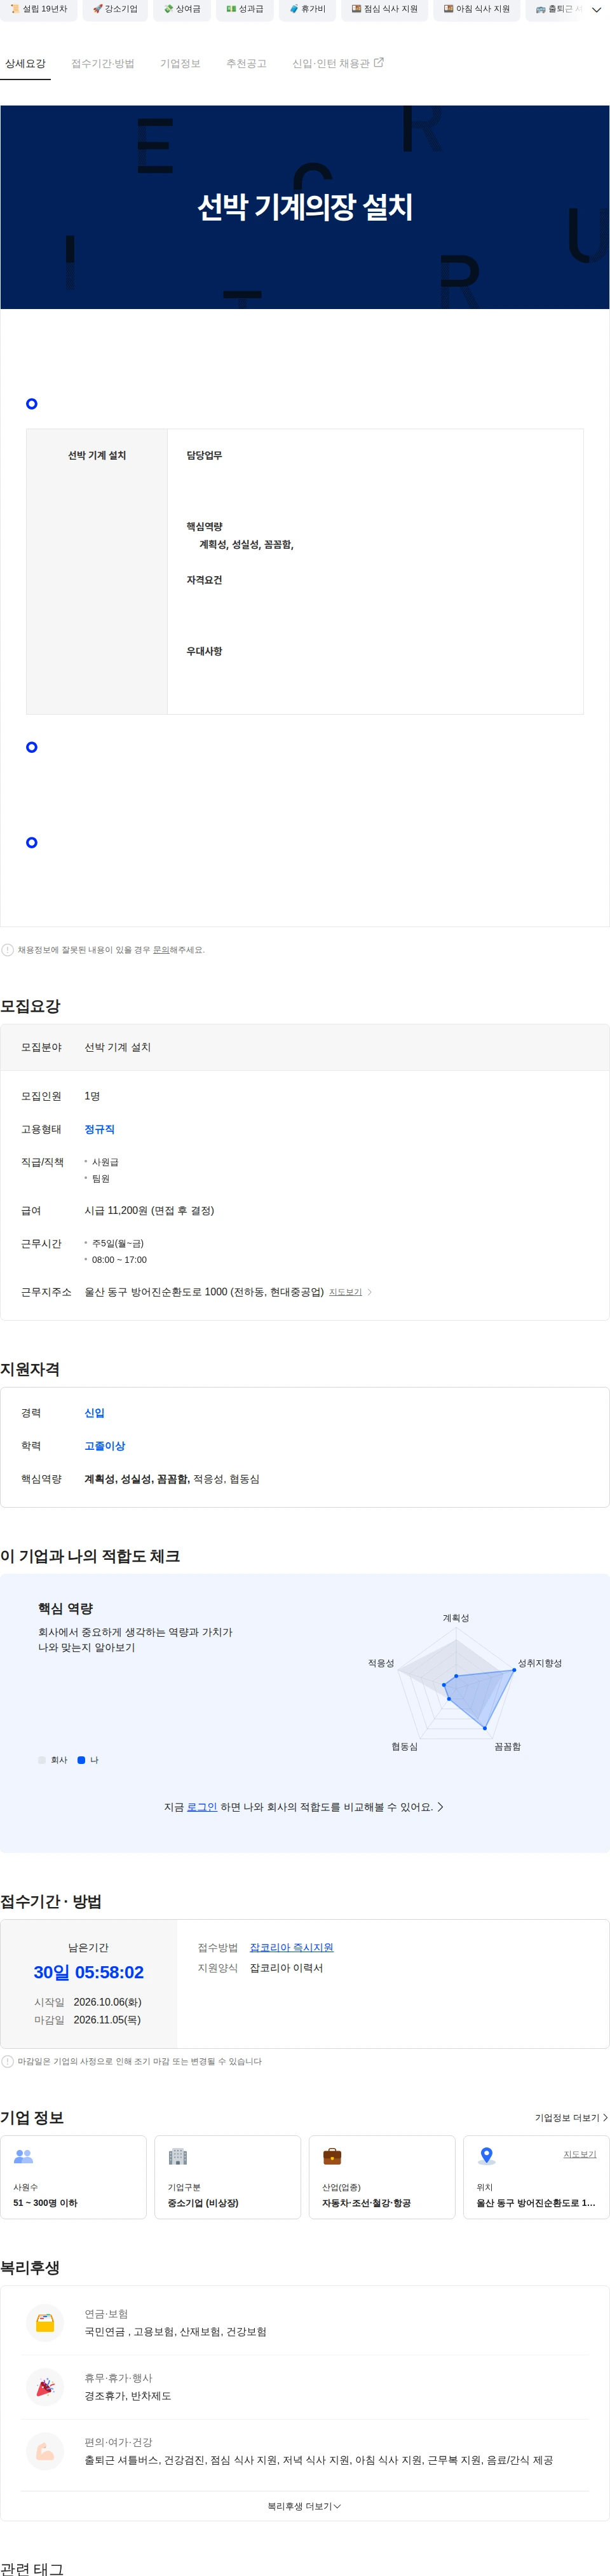
Task: Open the 로그인 link in fit check
Action: coord(202,1807)
